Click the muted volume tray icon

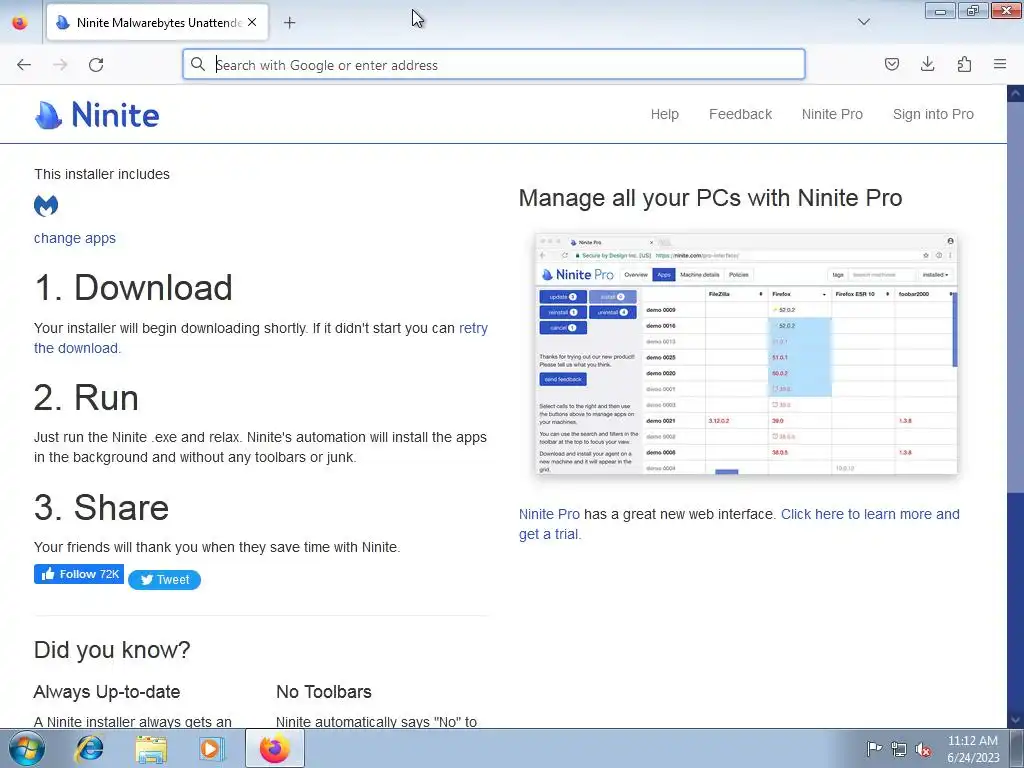[923, 749]
